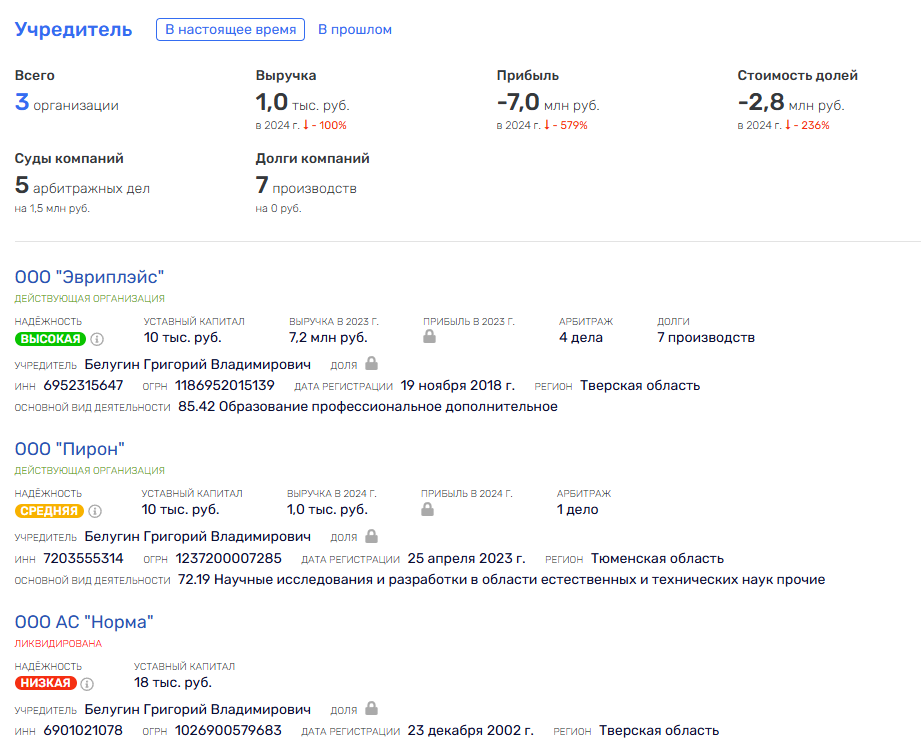Click the lock icon under Прибыль в 2023 г.
921x743 pixels.
(x=429, y=337)
